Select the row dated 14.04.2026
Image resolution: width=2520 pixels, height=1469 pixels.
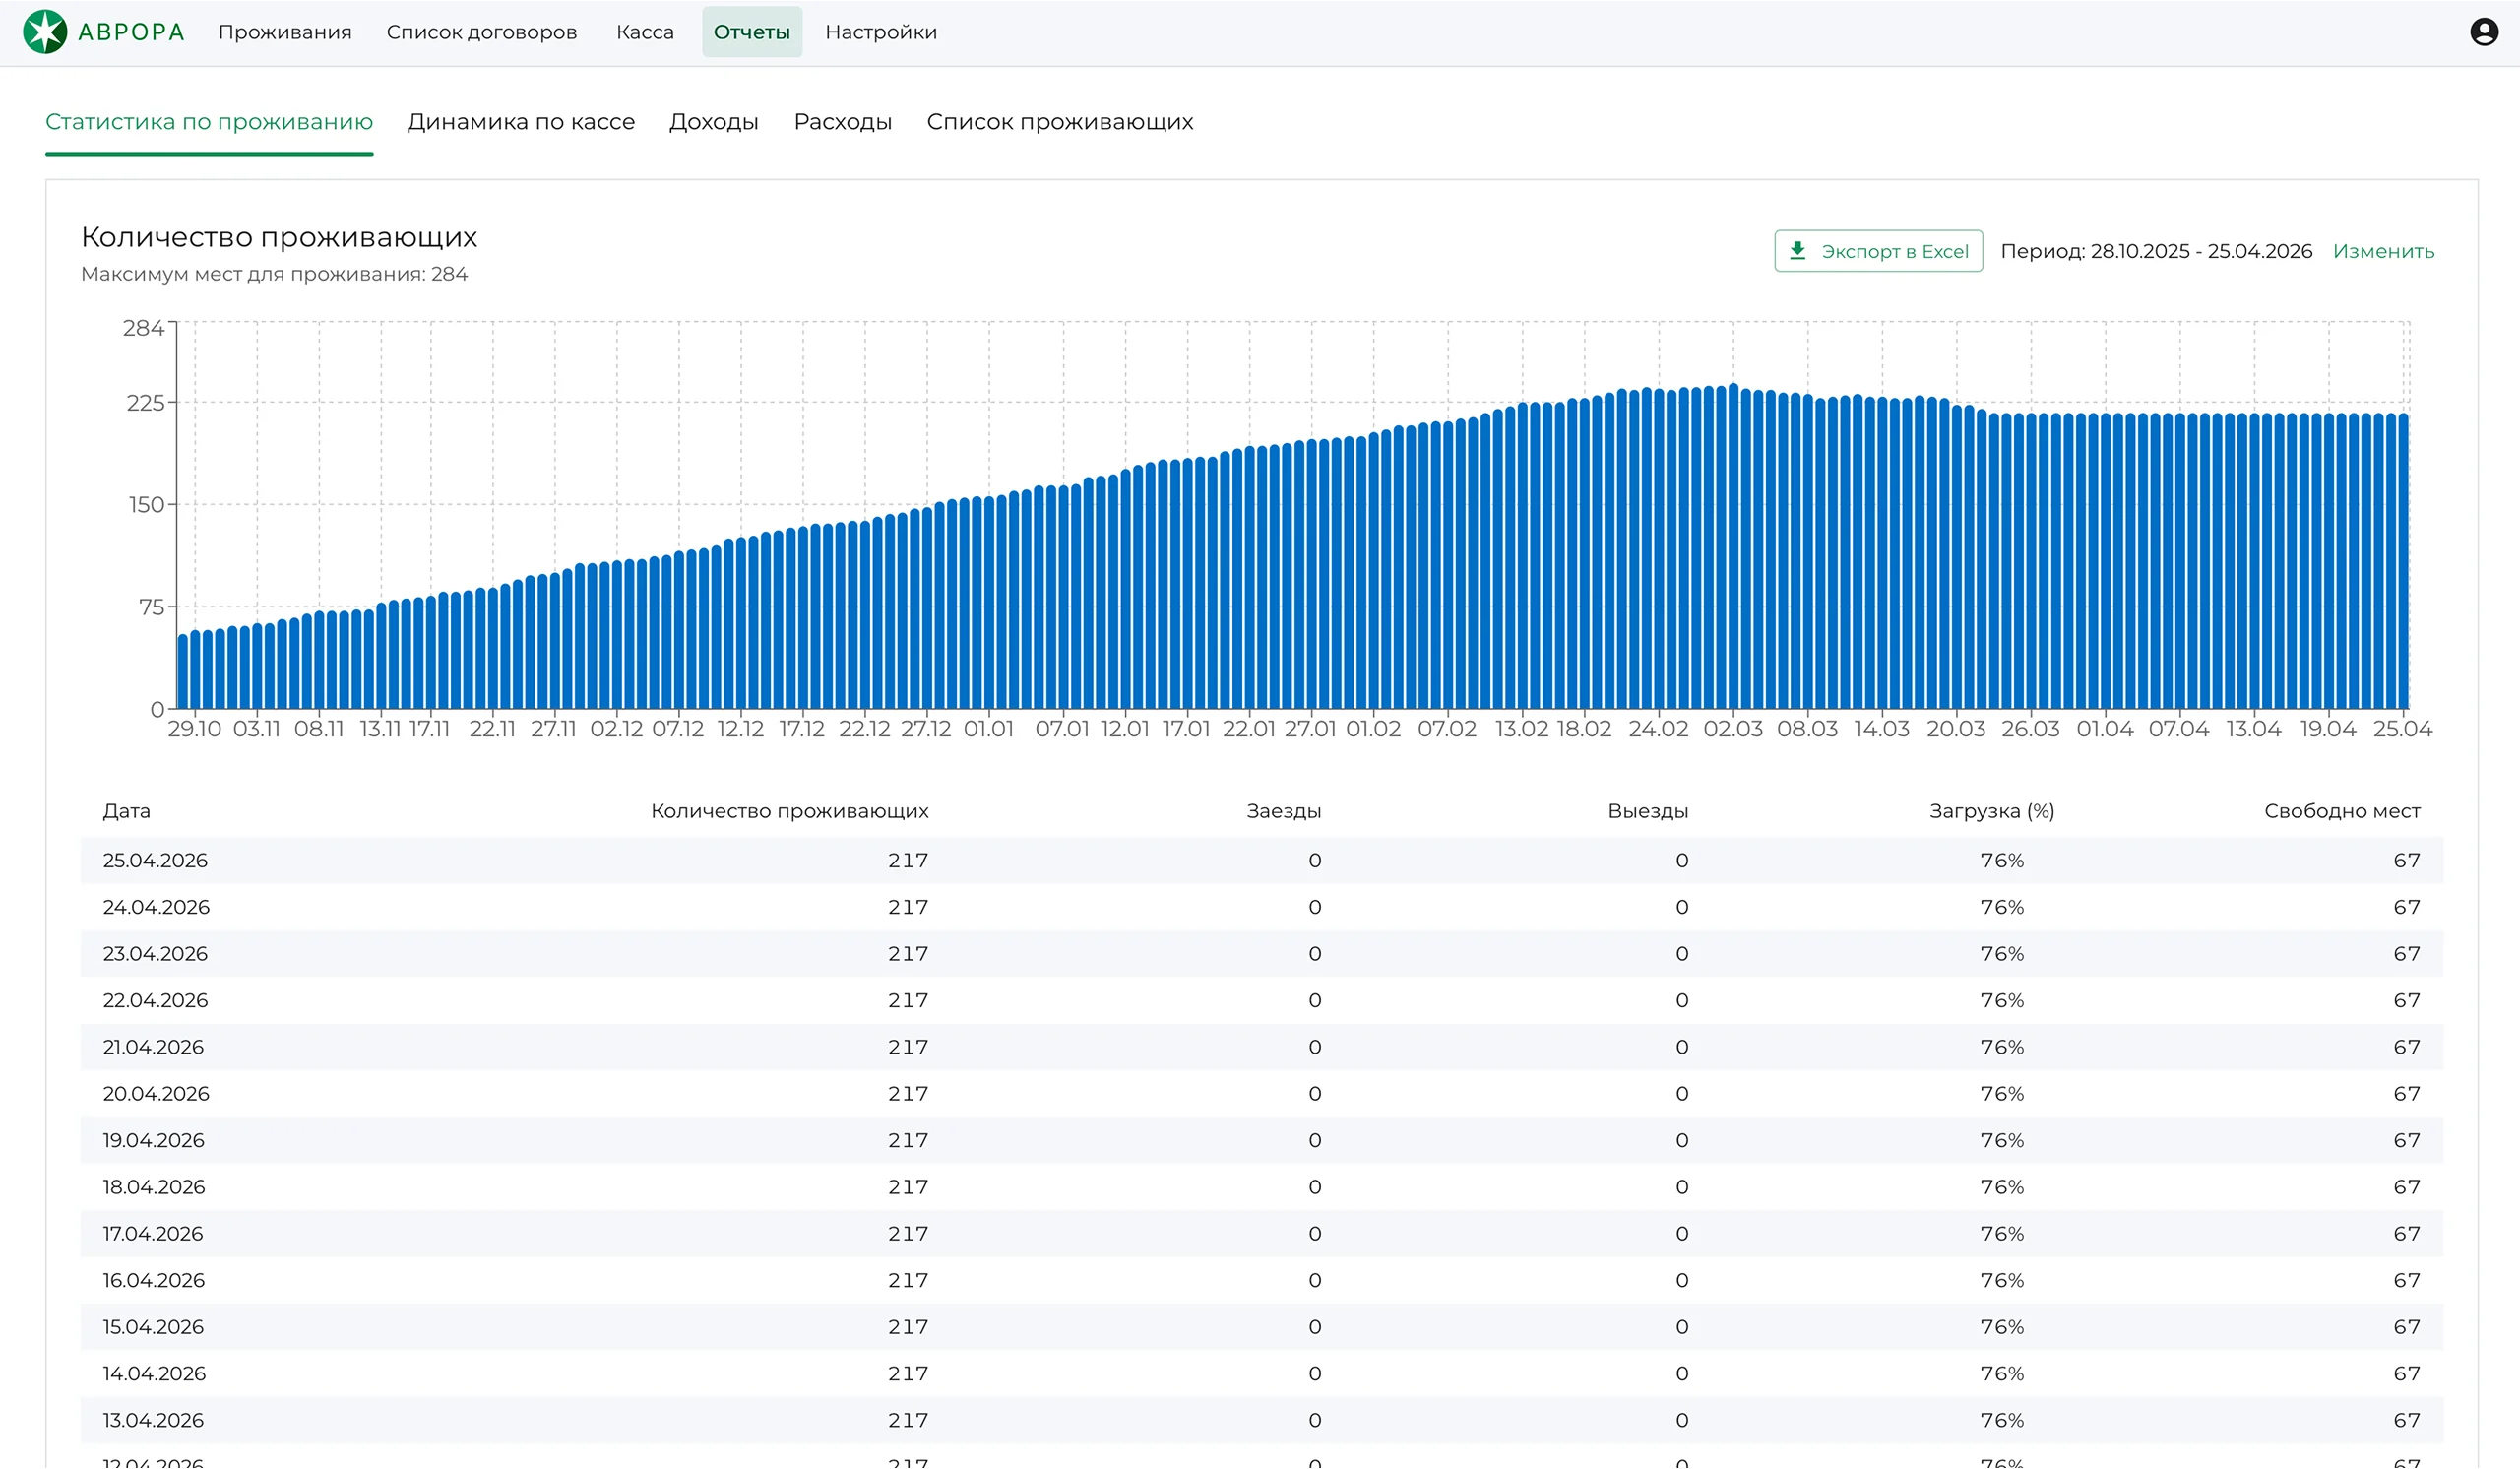[1262, 1374]
